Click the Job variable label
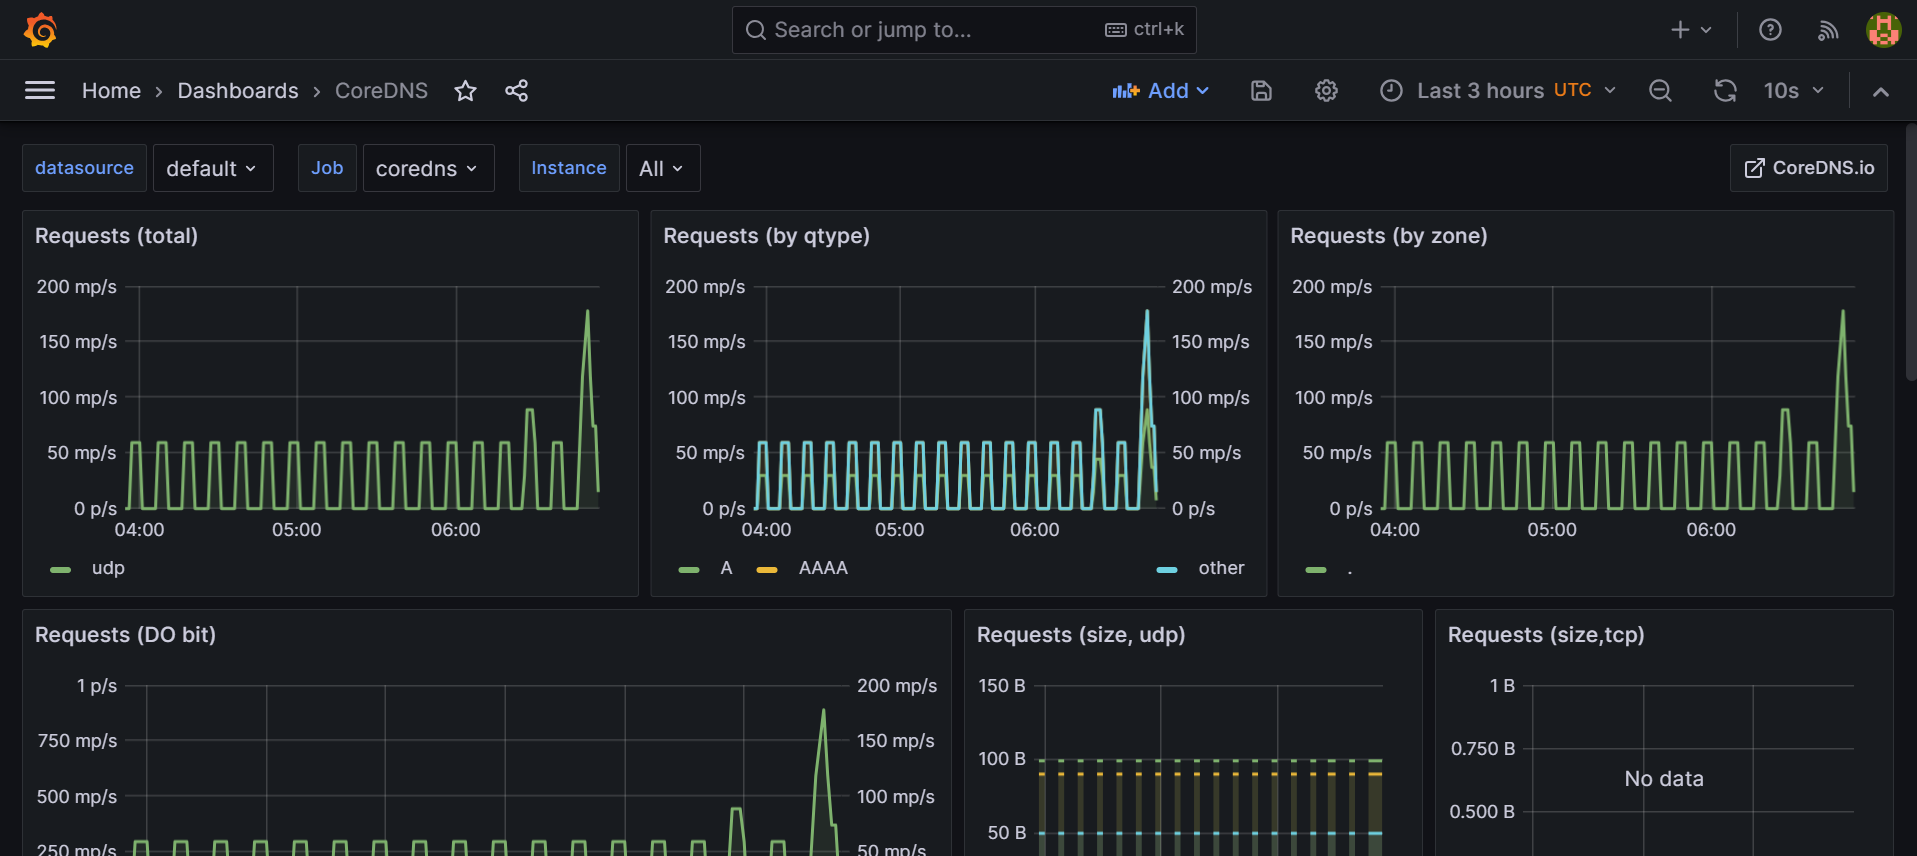 point(327,168)
